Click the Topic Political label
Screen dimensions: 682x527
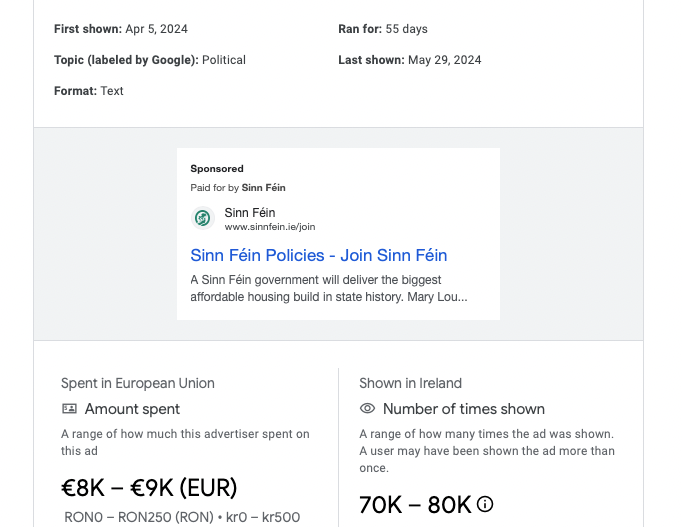coord(150,60)
